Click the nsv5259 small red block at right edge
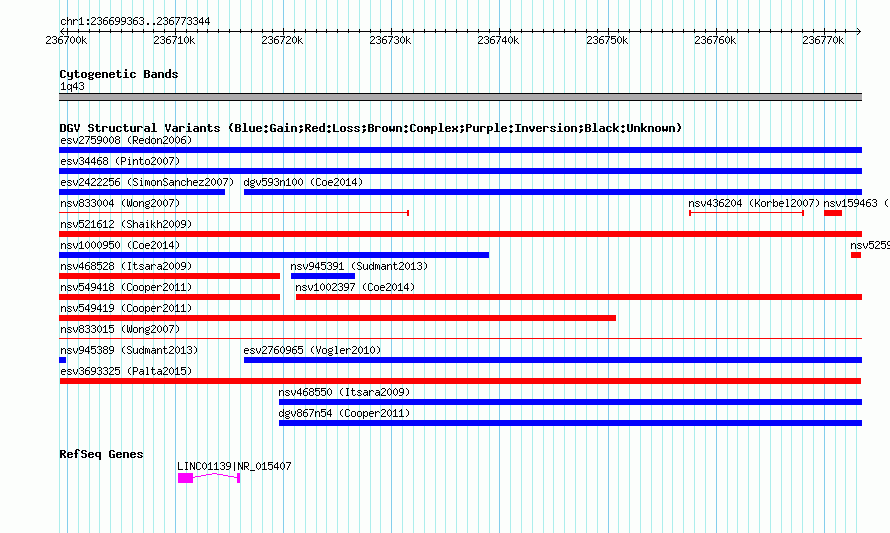 [x=856, y=255]
